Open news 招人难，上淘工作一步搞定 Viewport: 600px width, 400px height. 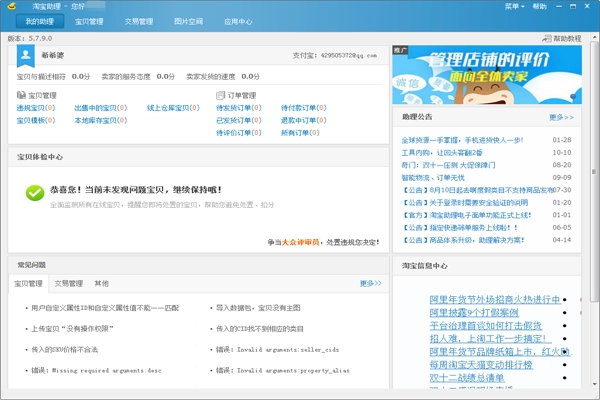[x=490, y=339]
